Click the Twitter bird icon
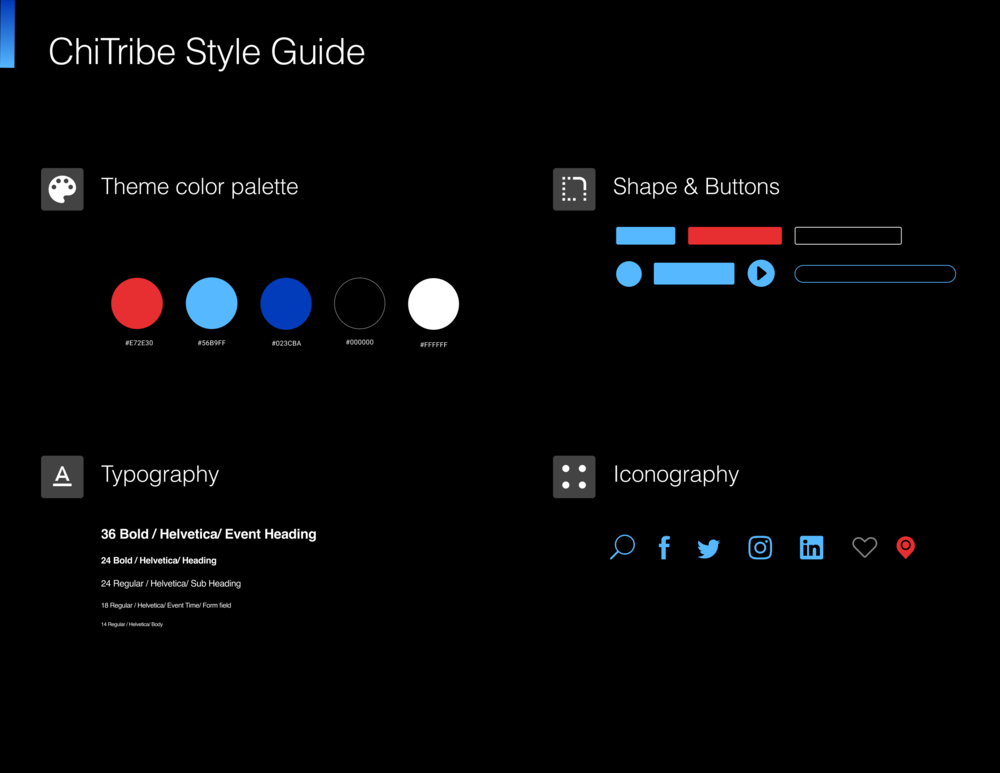The width and height of the screenshot is (1000, 773). click(709, 548)
